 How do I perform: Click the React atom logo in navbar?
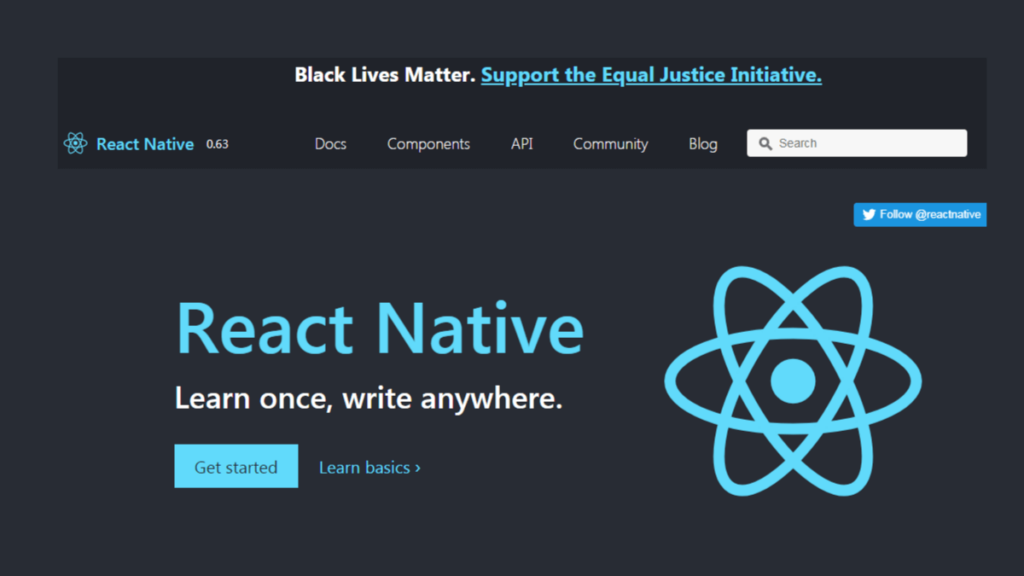(x=75, y=143)
